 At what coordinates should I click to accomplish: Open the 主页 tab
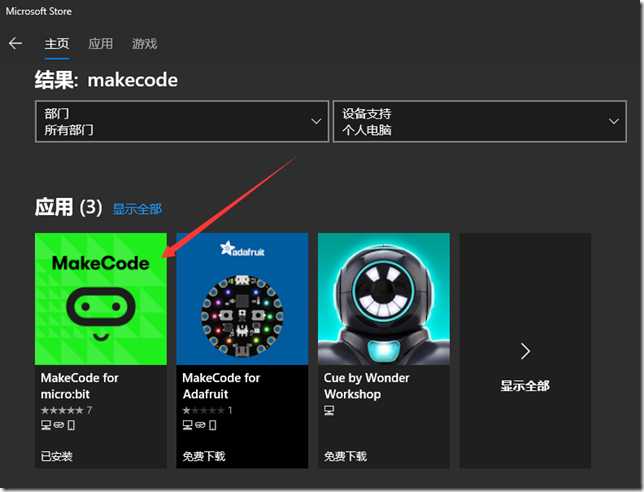point(57,43)
